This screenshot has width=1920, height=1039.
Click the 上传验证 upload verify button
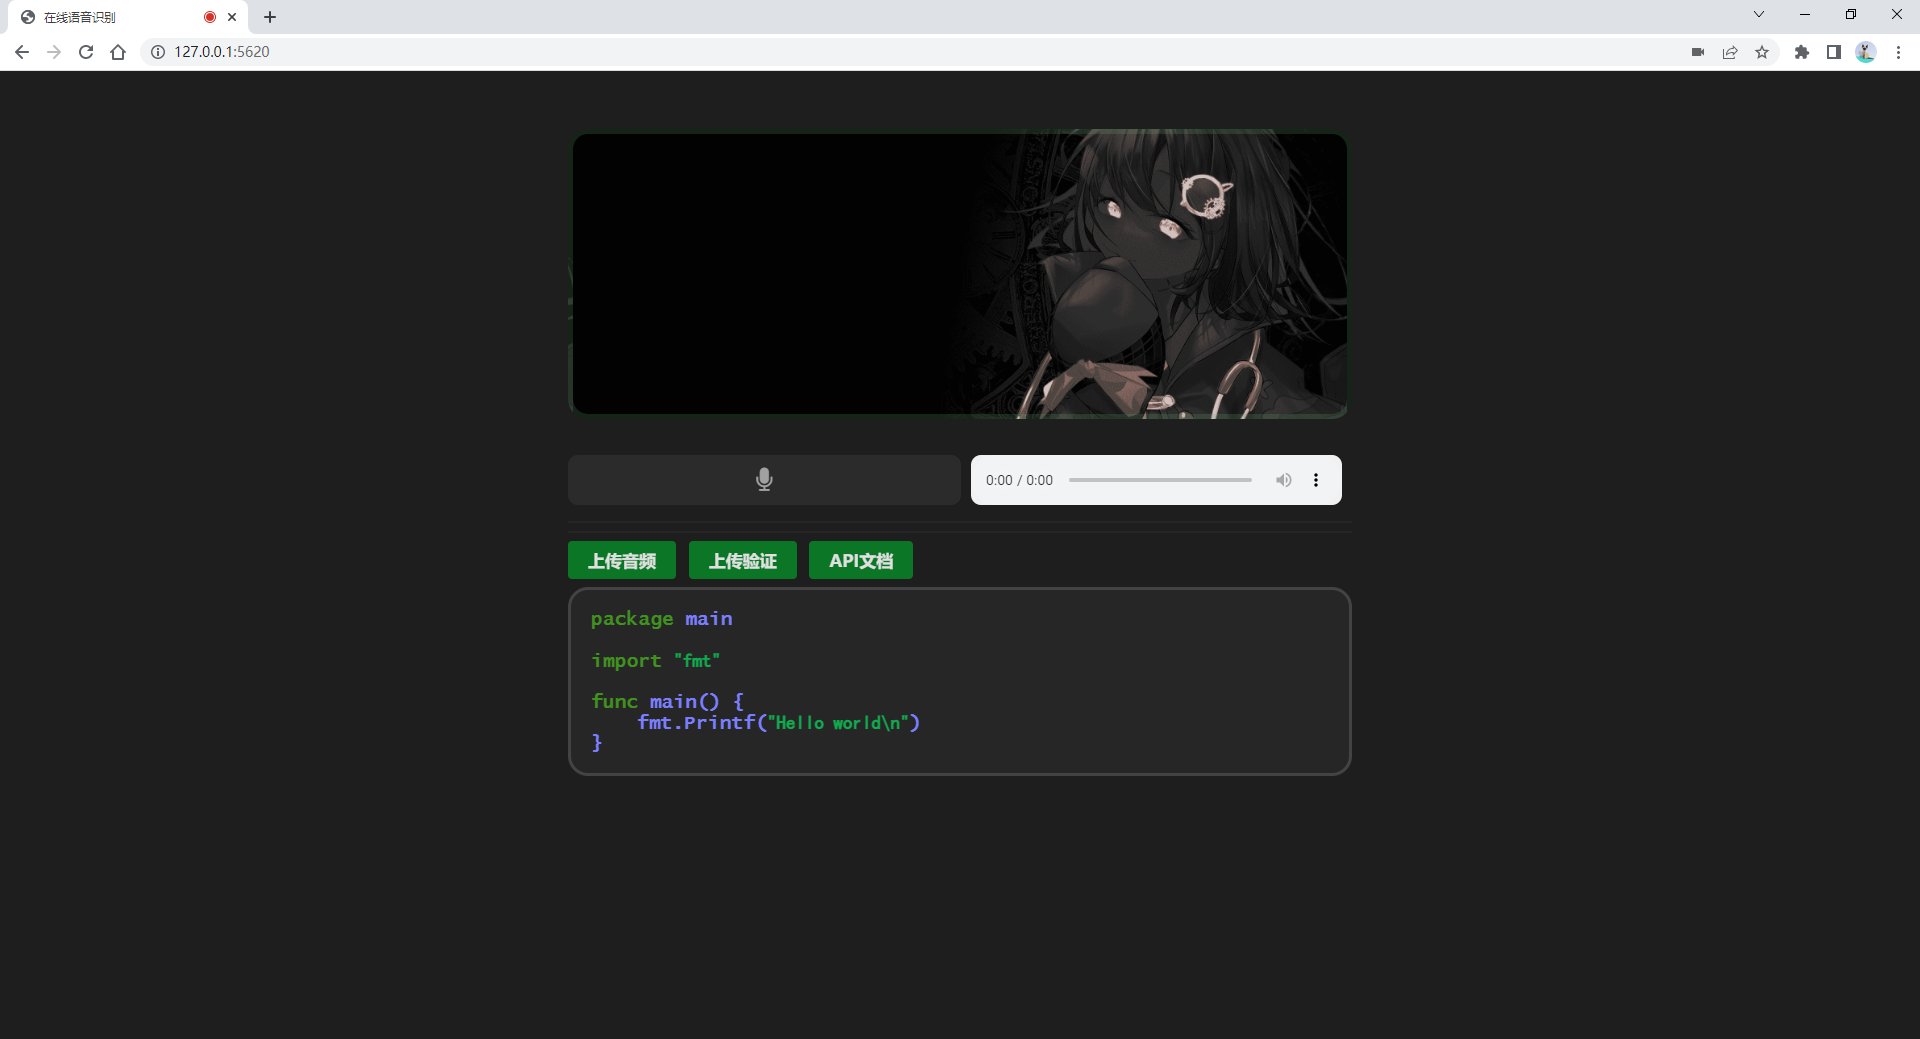[743, 560]
